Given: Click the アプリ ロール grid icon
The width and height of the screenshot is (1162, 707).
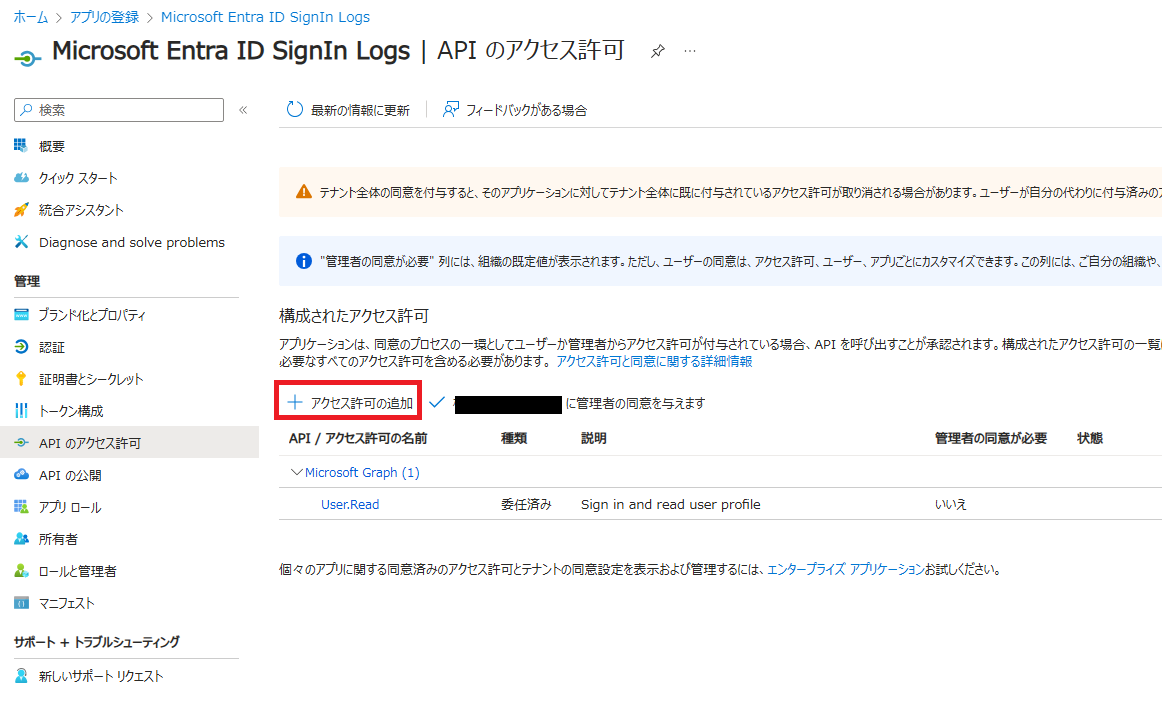Looking at the screenshot, I should coord(21,507).
